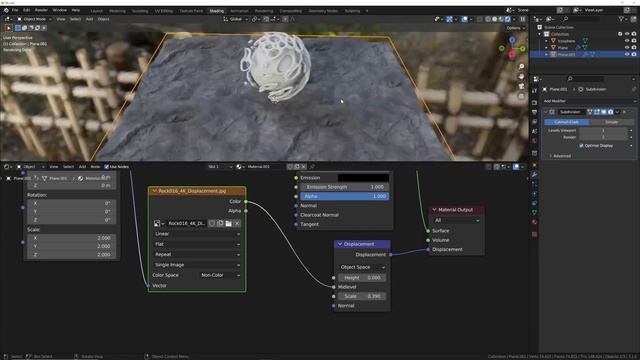The width and height of the screenshot is (640, 360).
Task: Click Levels Viewport value field
Action: pos(603,131)
